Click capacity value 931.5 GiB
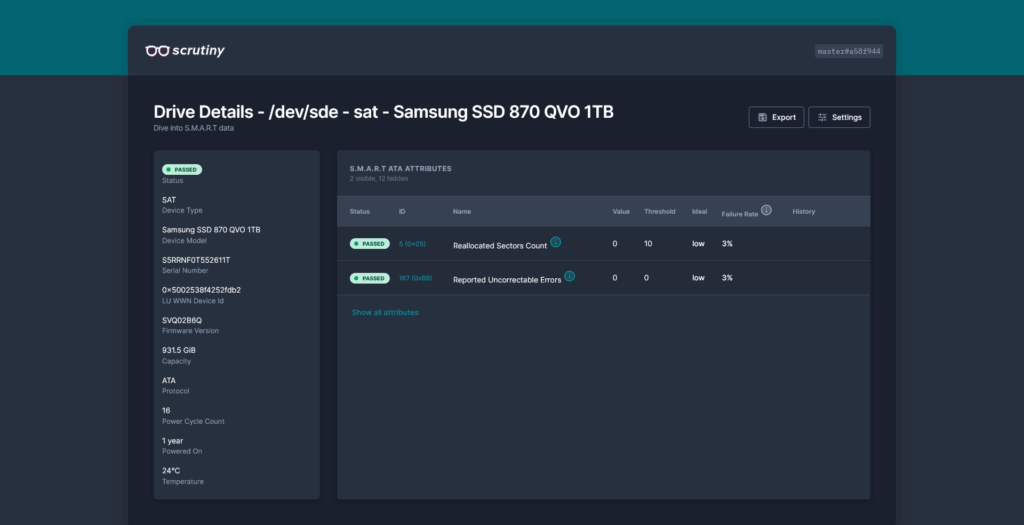 pos(179,350)
